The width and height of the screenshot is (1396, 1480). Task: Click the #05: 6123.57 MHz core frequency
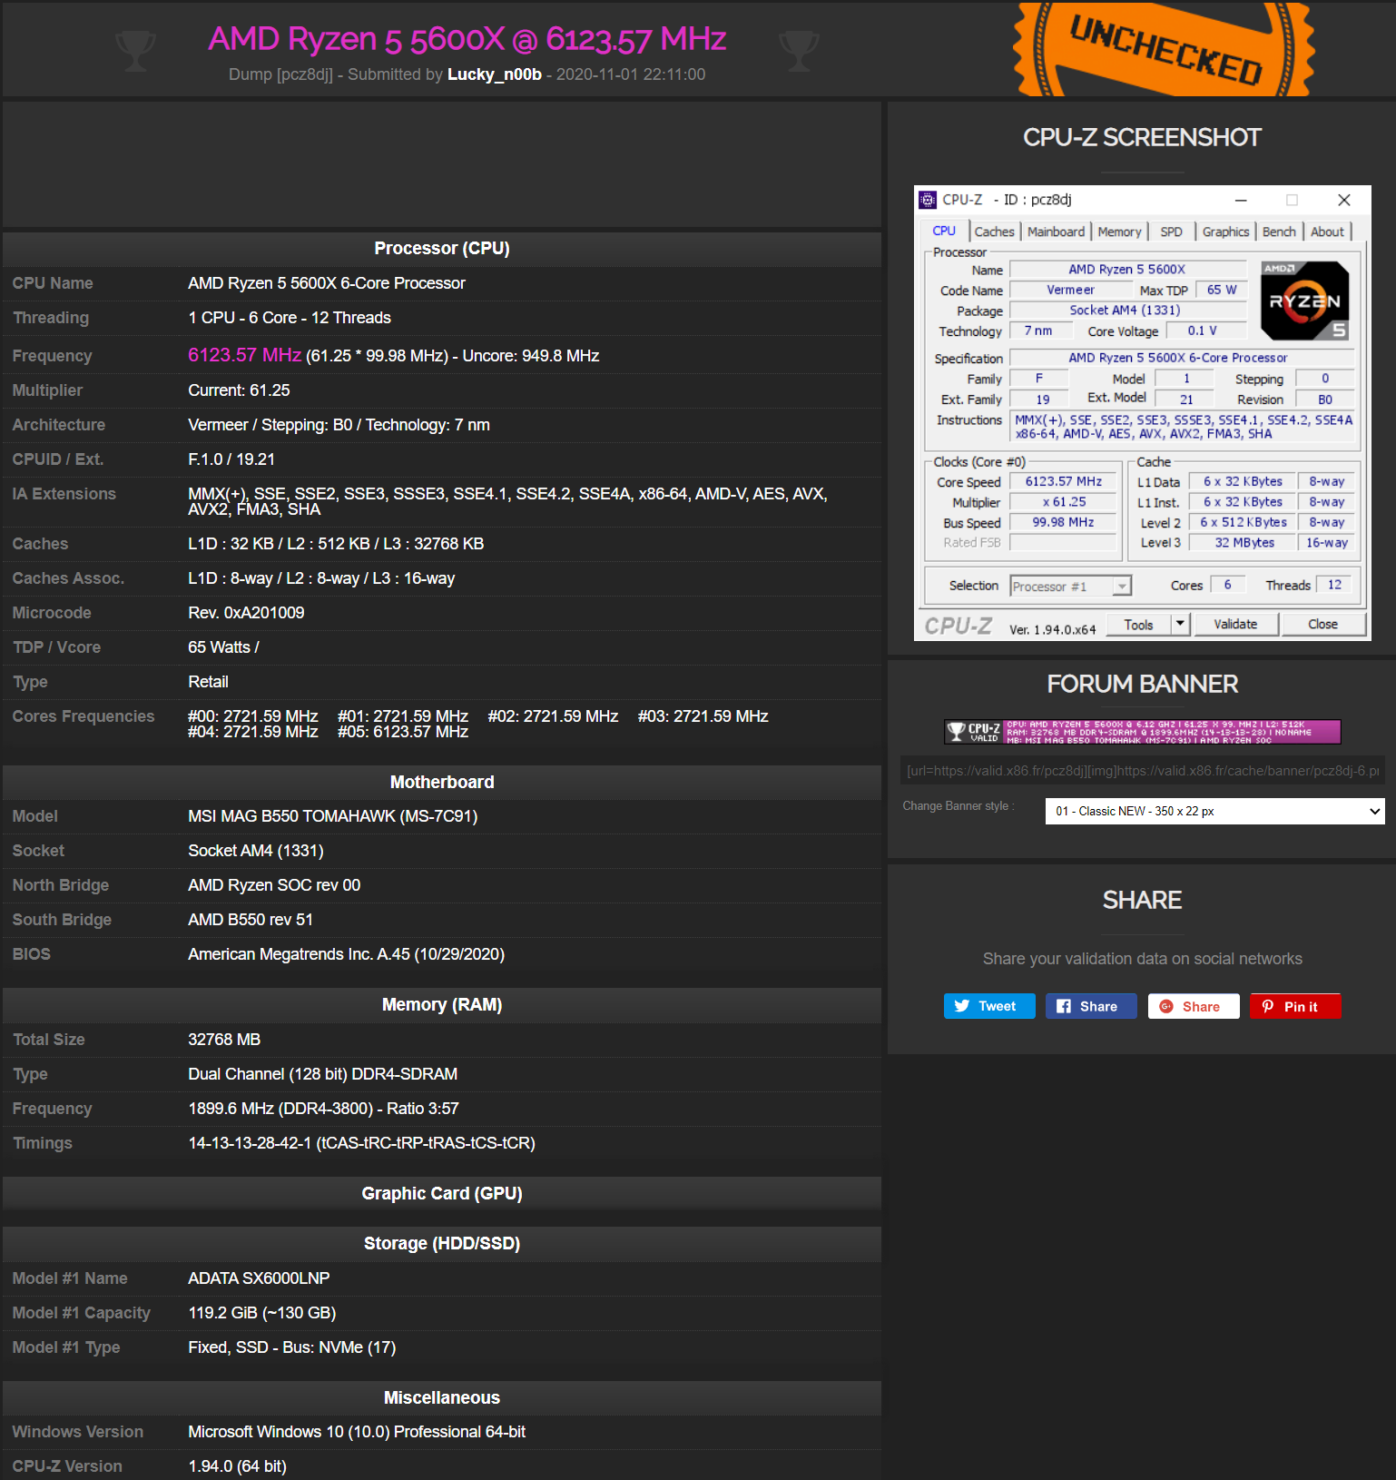pyautogui.click(x=403, y=732)
